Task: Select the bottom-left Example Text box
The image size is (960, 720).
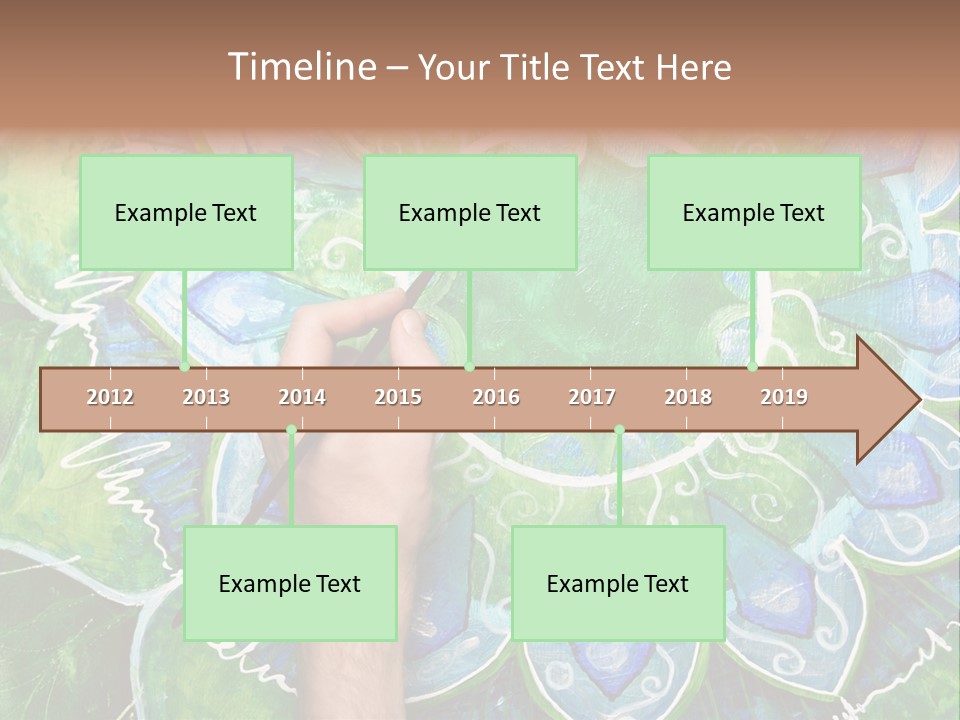Action: click(290, 583)
